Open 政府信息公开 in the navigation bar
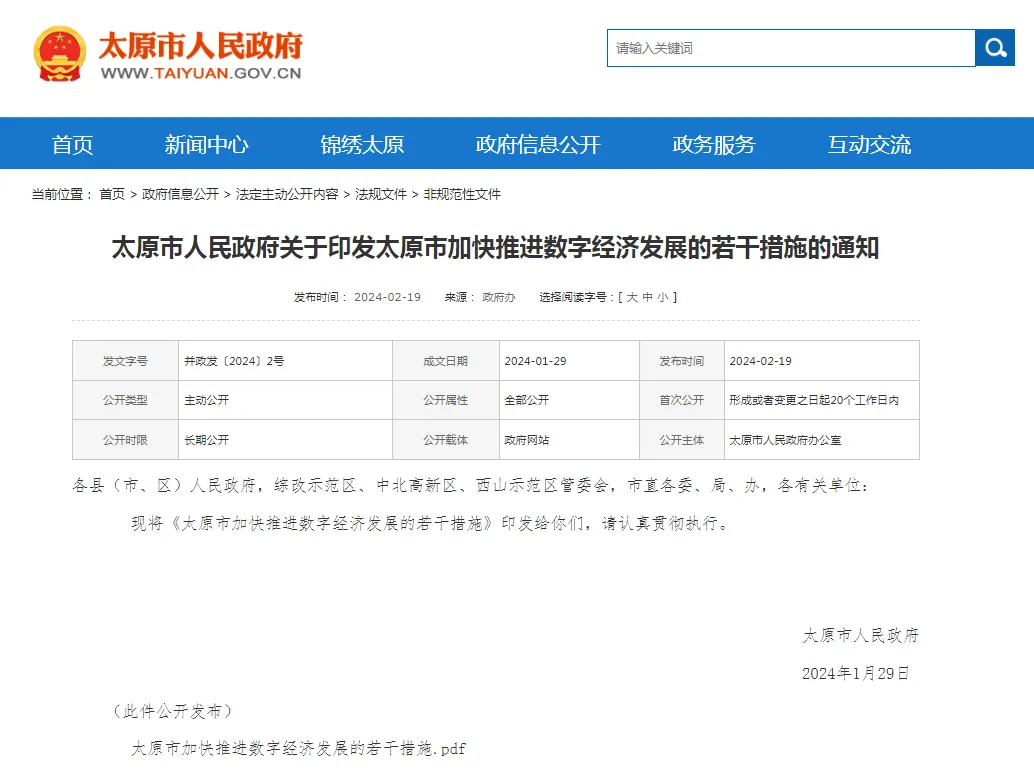1034x775 pixels. point(538,144)
